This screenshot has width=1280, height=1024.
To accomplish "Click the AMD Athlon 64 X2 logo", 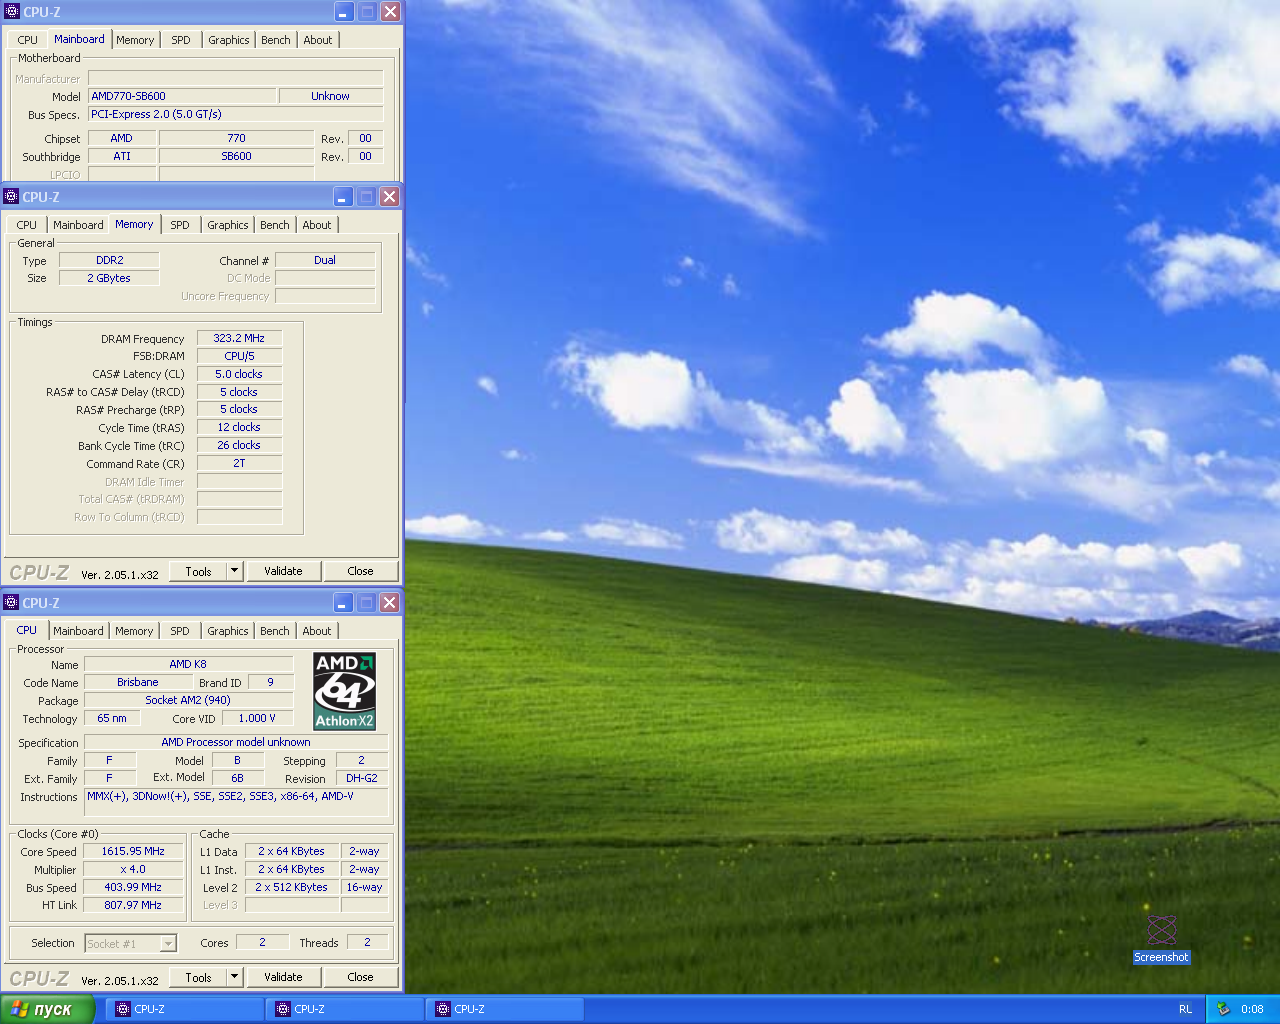I will click(344, 691).
